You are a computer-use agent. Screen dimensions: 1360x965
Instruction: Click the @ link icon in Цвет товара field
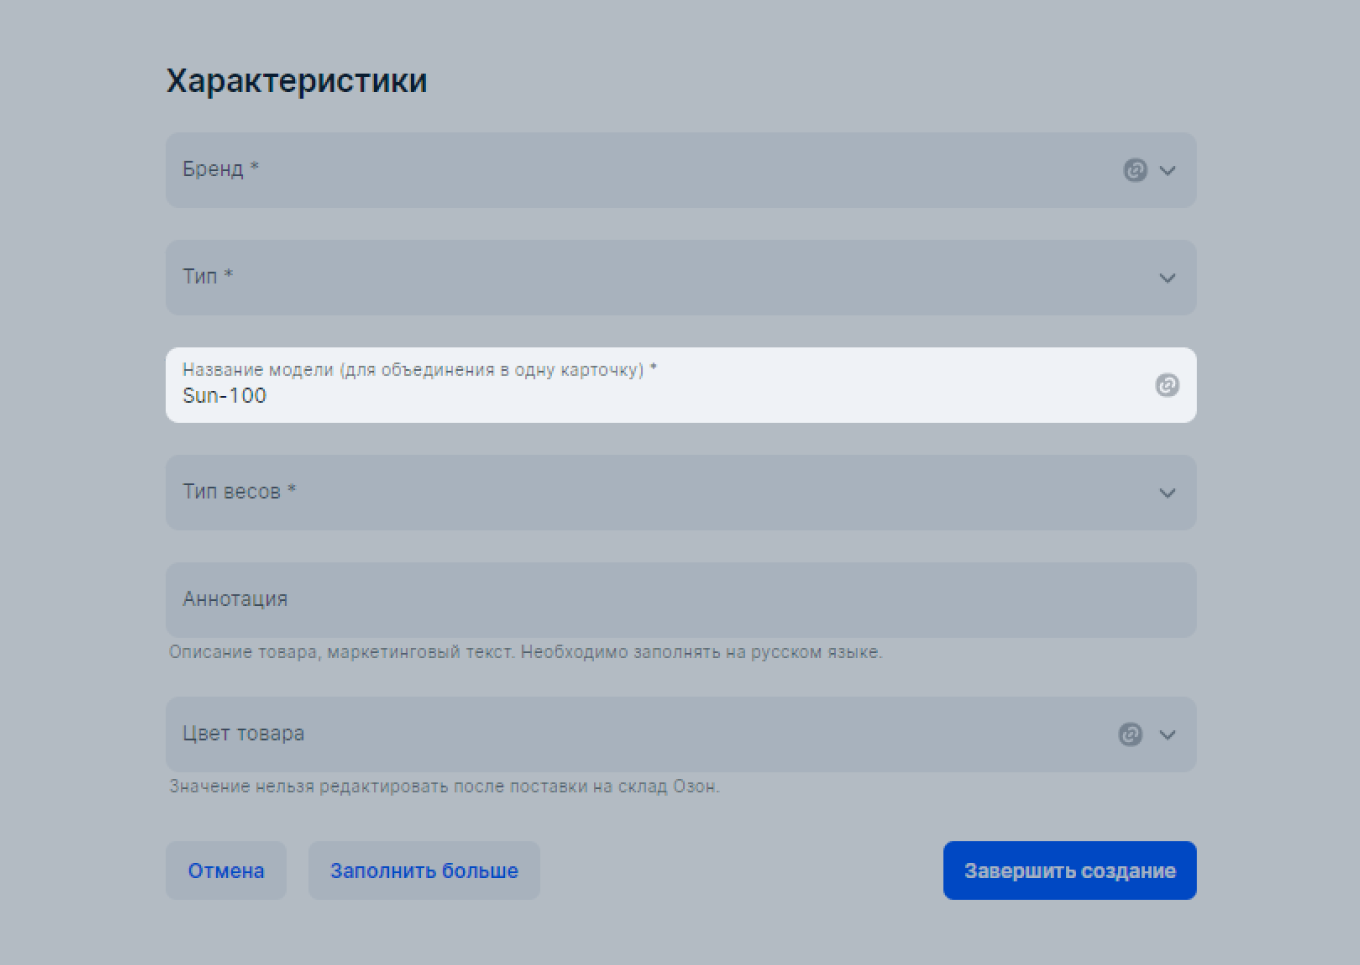point(1131,734)
